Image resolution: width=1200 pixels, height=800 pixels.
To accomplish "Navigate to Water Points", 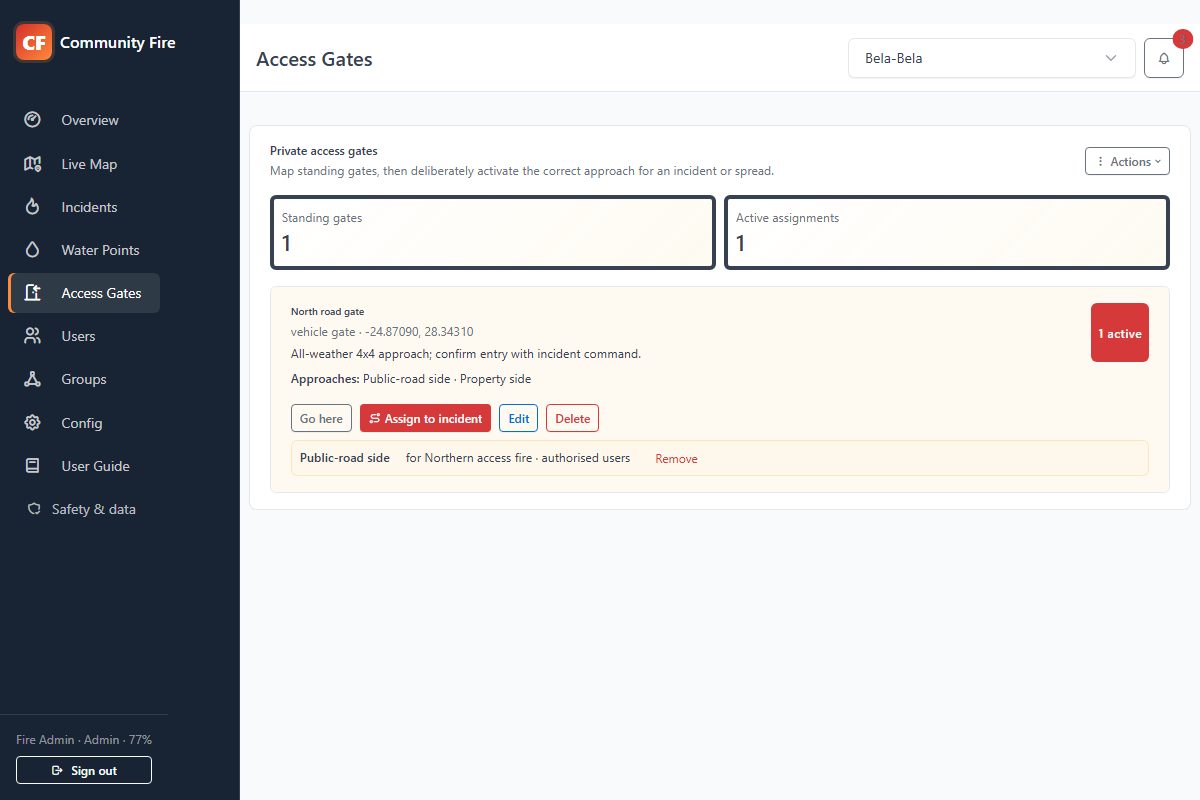I will (84, 250).
